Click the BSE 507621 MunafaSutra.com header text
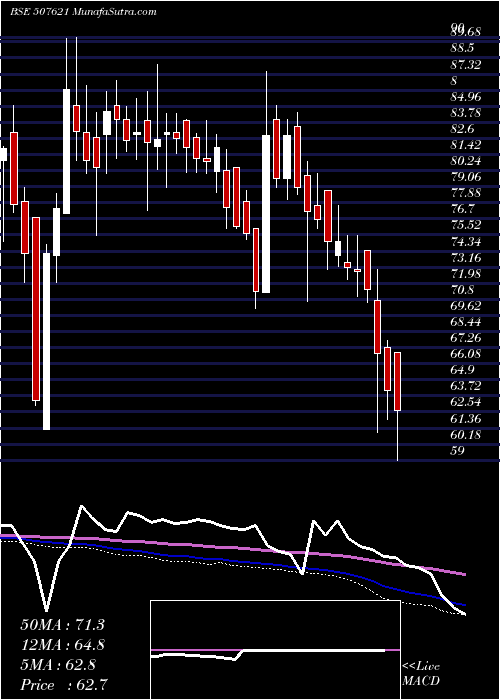Viewport: 500px width, 700px height. pyautogui.click(x=83, y=12)
